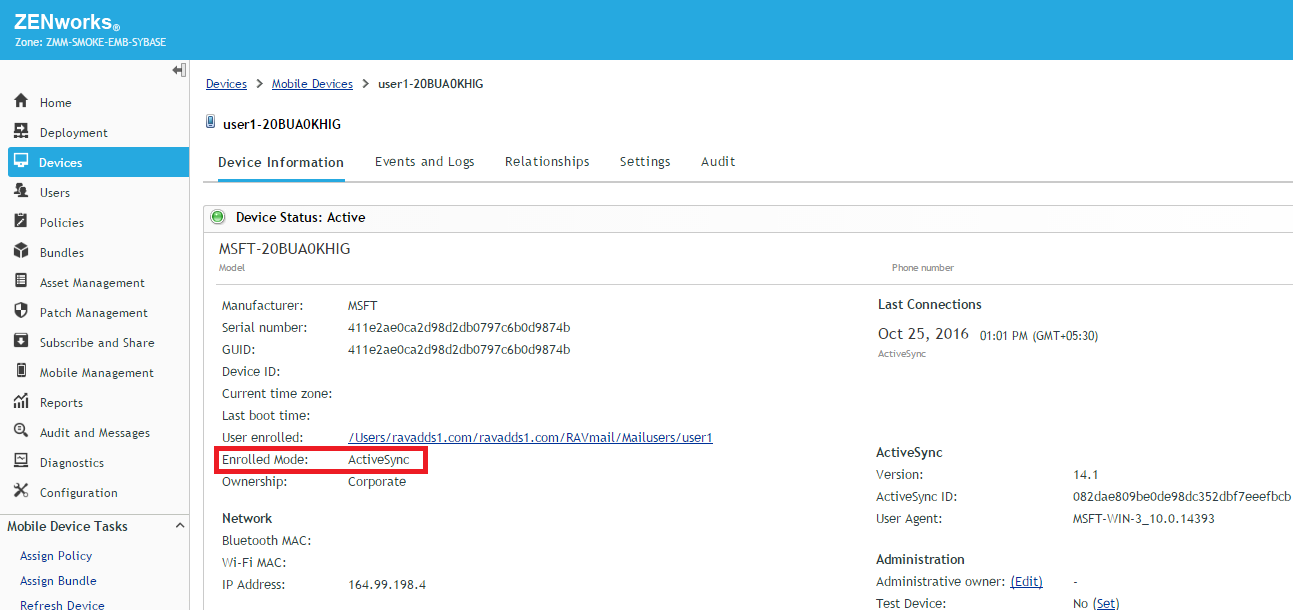Open the Device Information tab

pyautogui.click(x=281, y=162)
